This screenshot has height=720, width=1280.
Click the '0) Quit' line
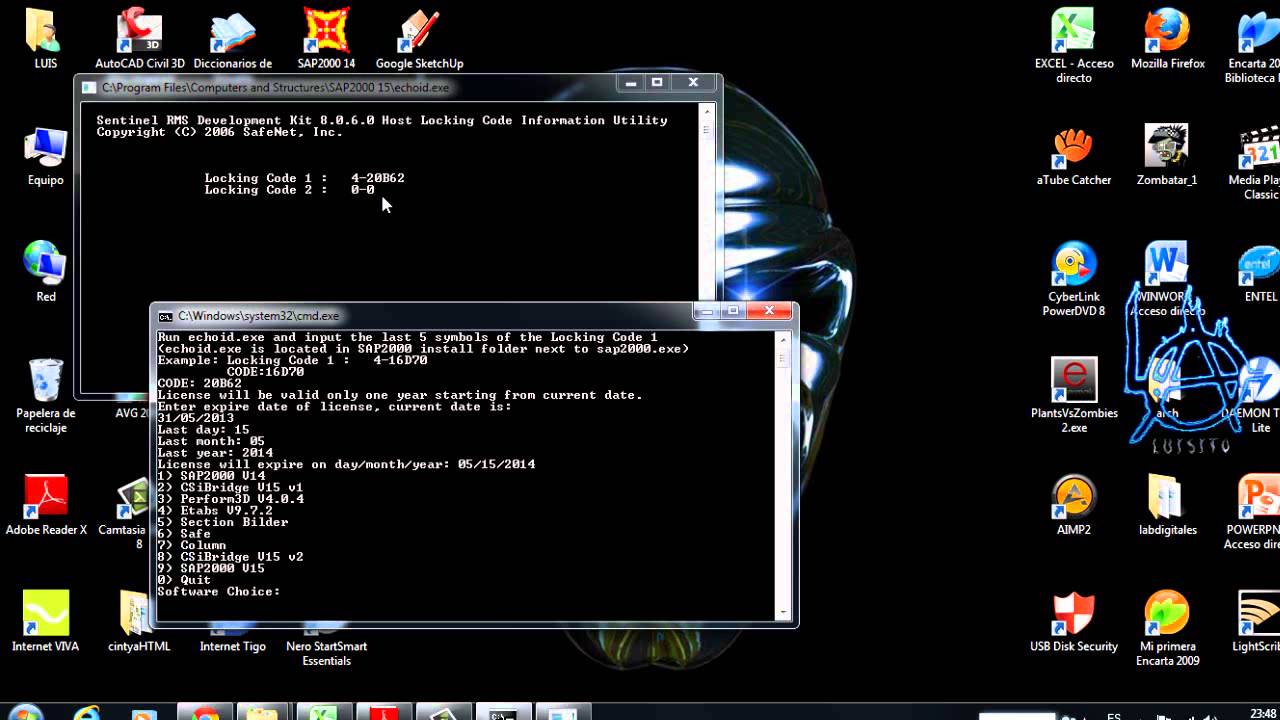tap(184, 580)
